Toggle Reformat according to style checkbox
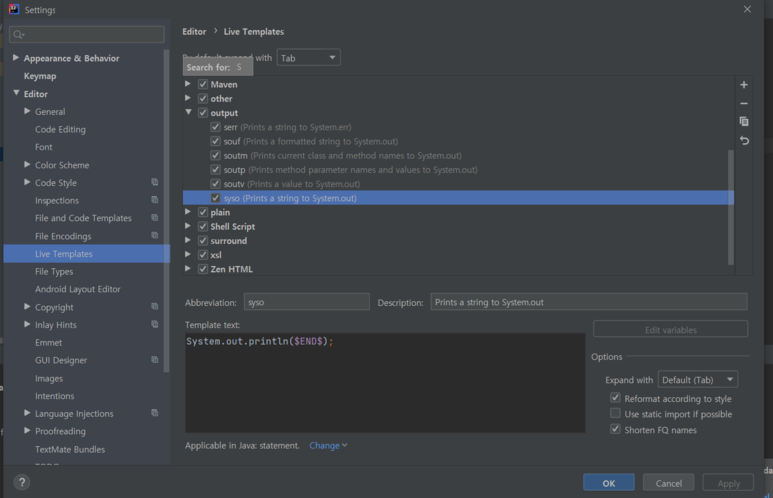Viewport: 773px width, 498px height. pyautogui.click(x=615, y=397)
